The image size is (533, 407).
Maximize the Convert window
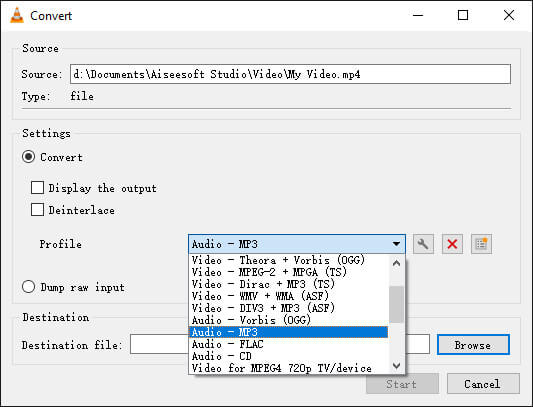[463, 15]
